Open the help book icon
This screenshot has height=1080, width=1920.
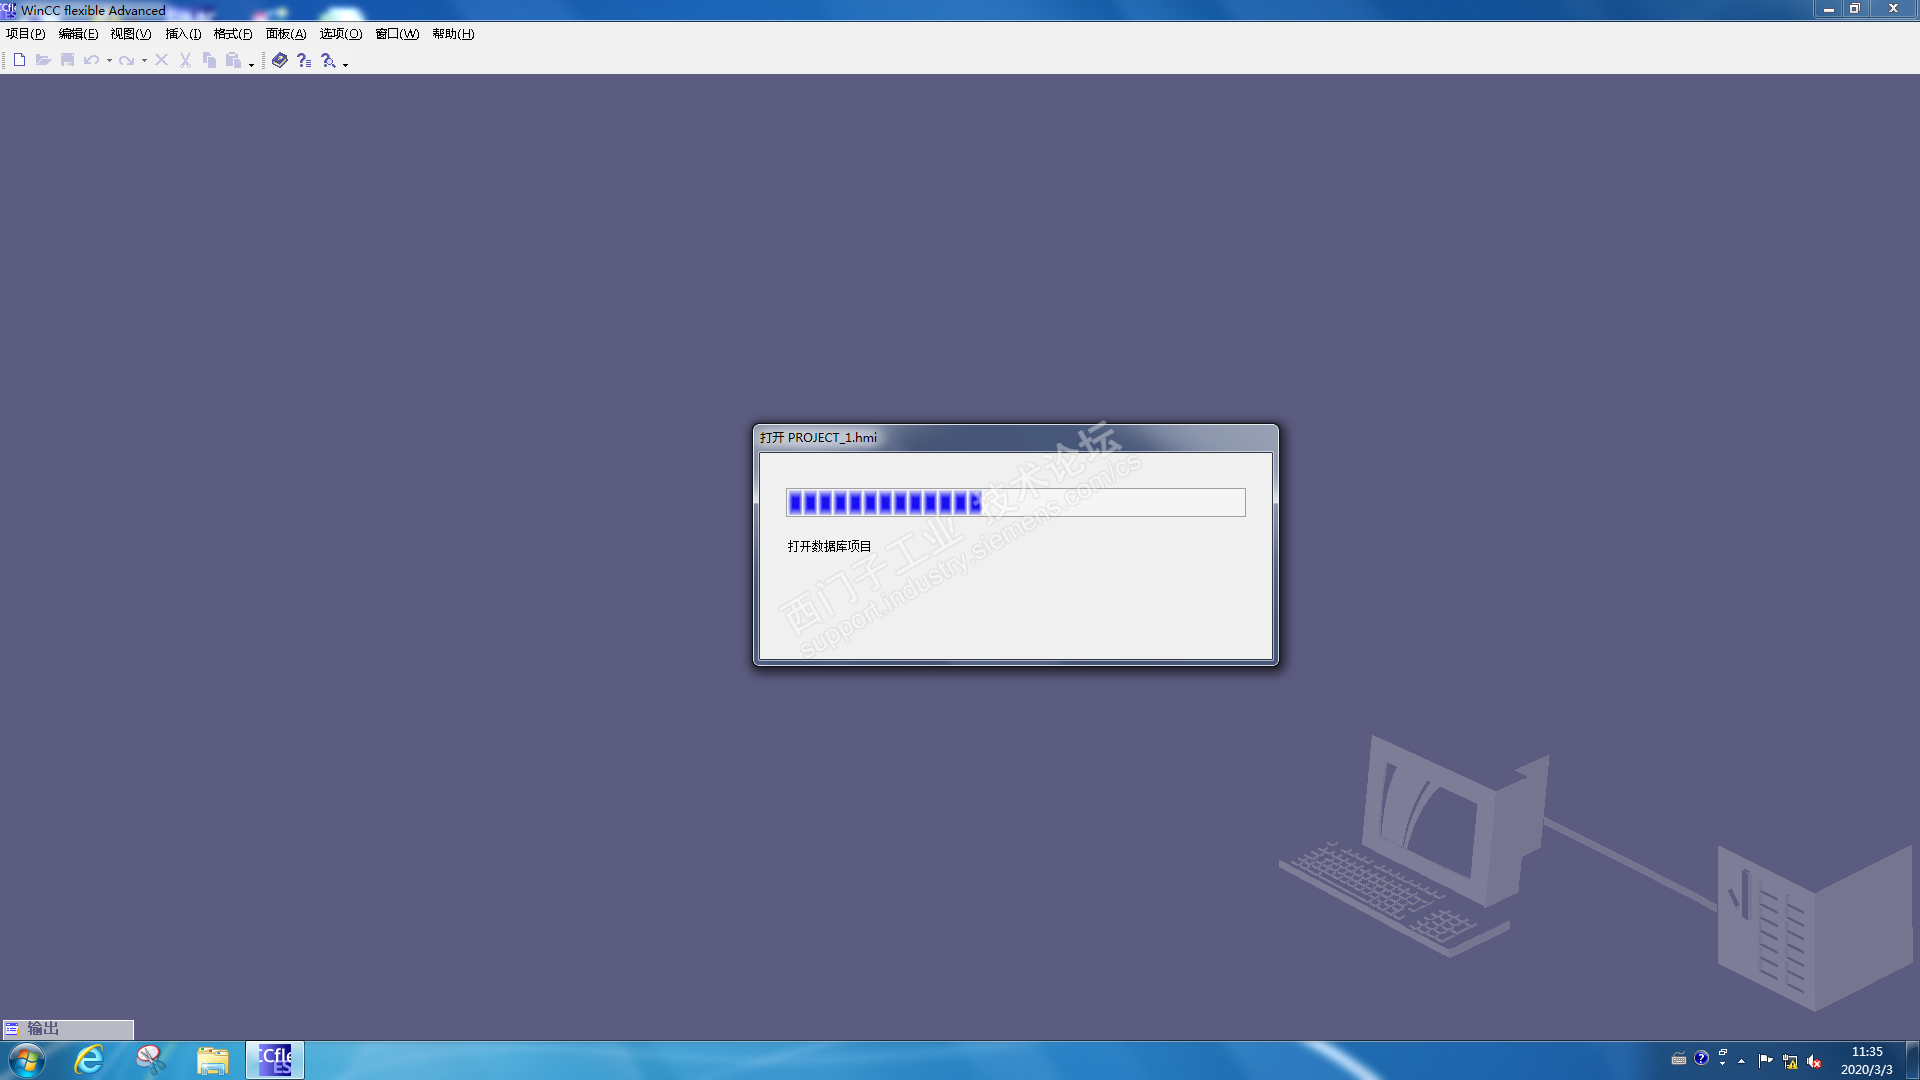pos(280,60)
